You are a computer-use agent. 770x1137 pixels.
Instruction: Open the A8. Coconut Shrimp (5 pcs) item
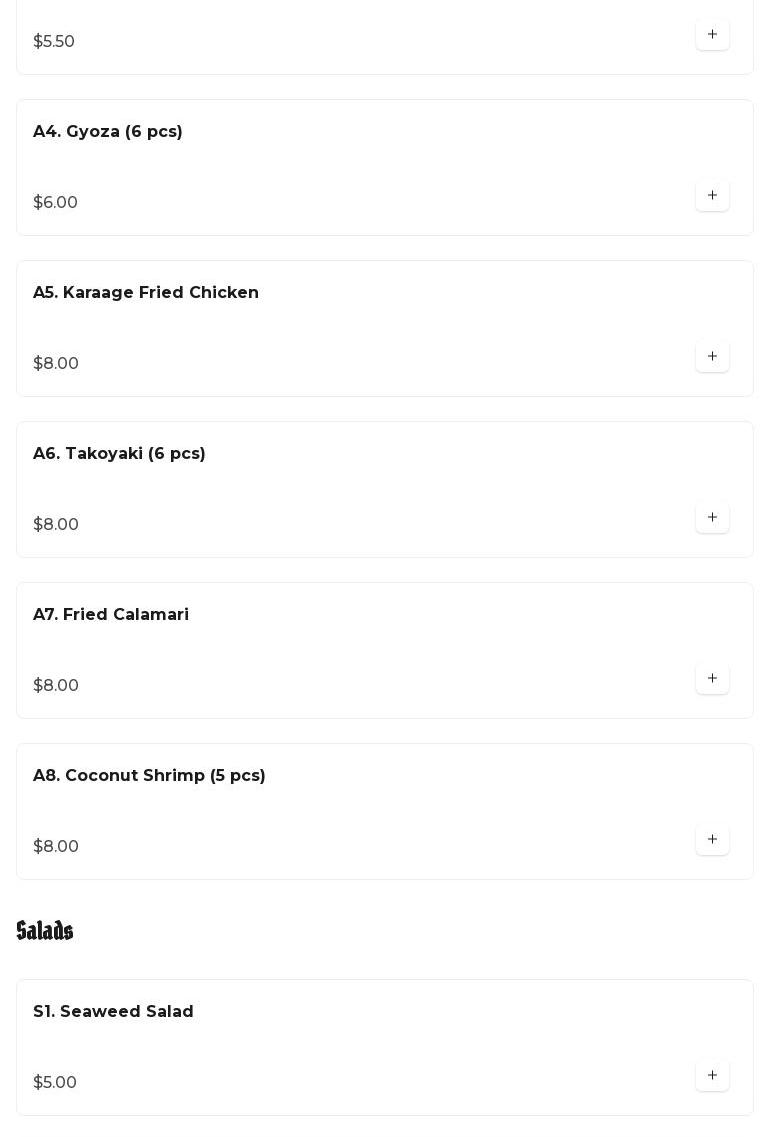[x=149, y=776]
